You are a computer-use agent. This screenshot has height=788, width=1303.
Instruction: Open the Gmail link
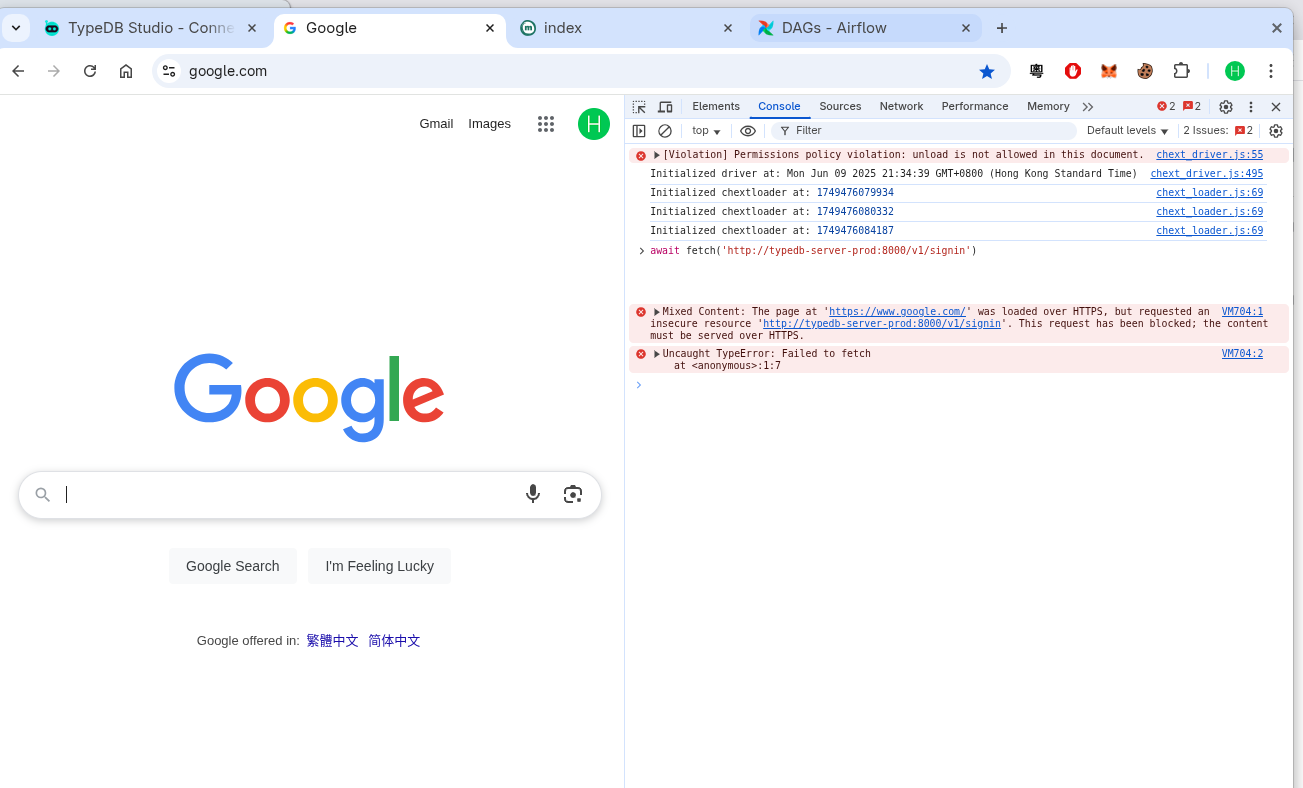tap(436, 124)
